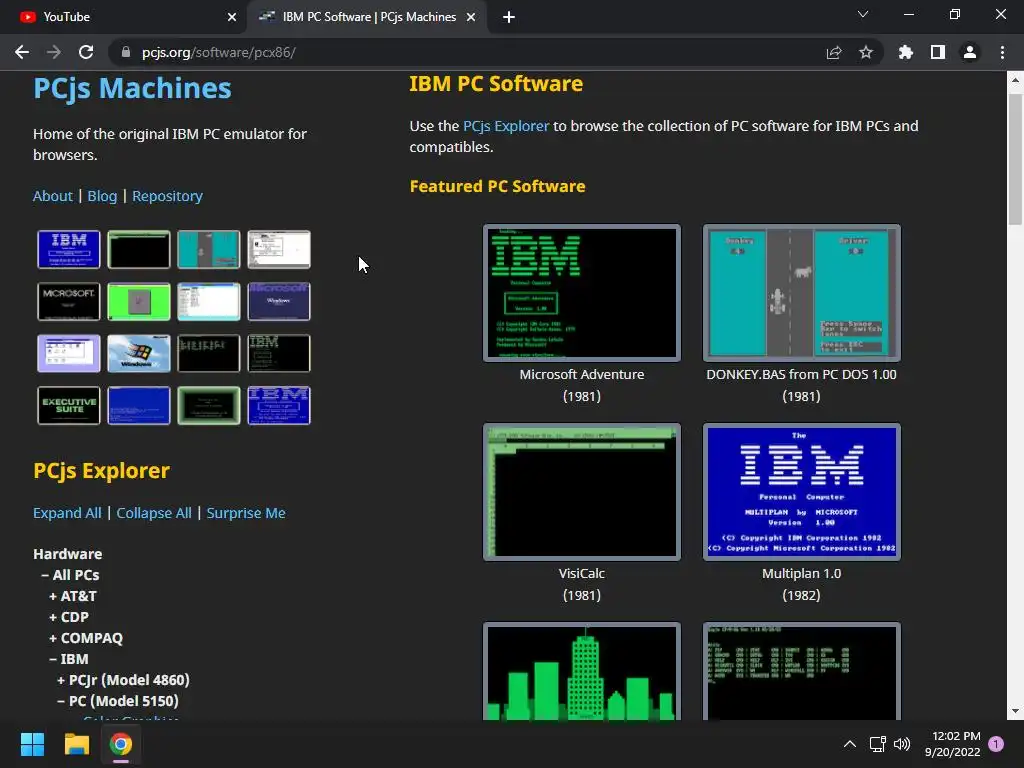
Task: Click the page vertical scrollbar thumb
Action: coord(1015,159)
